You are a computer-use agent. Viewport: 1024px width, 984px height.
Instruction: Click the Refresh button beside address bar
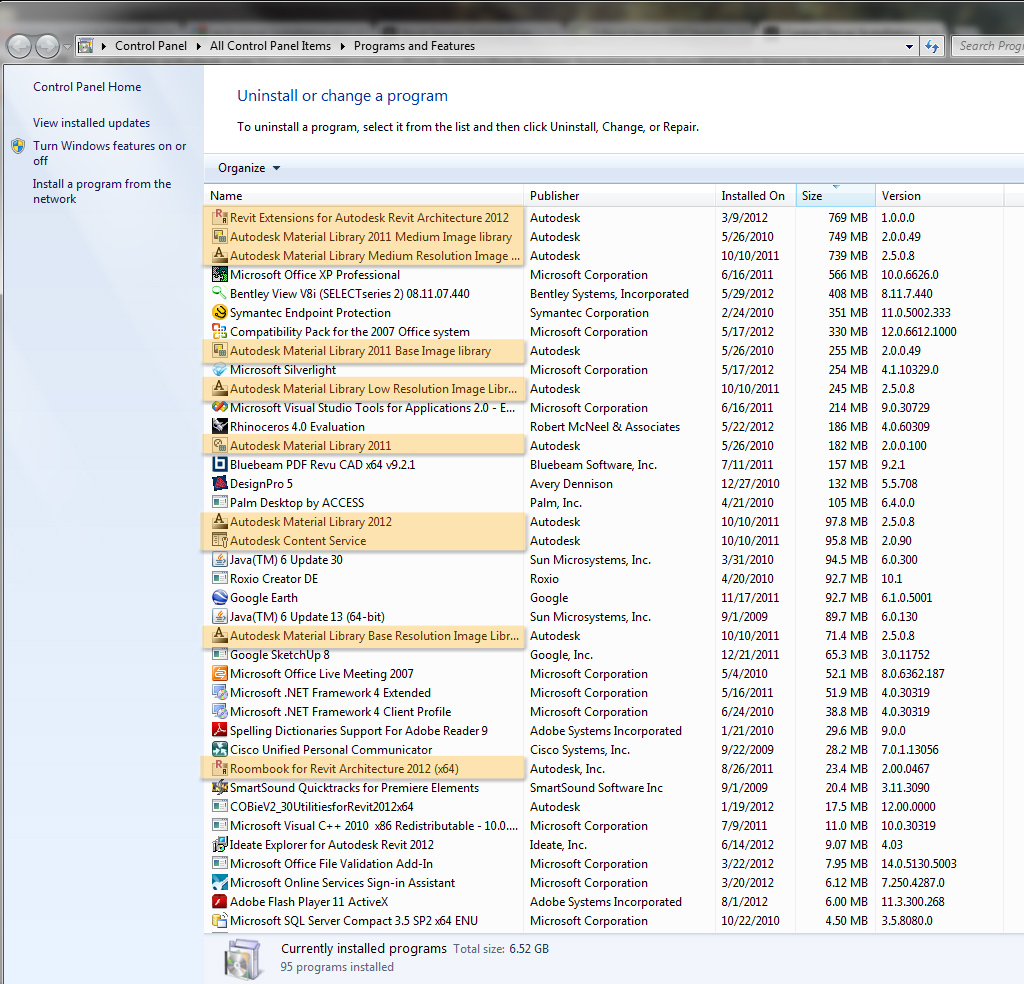(x=932, y=46)
